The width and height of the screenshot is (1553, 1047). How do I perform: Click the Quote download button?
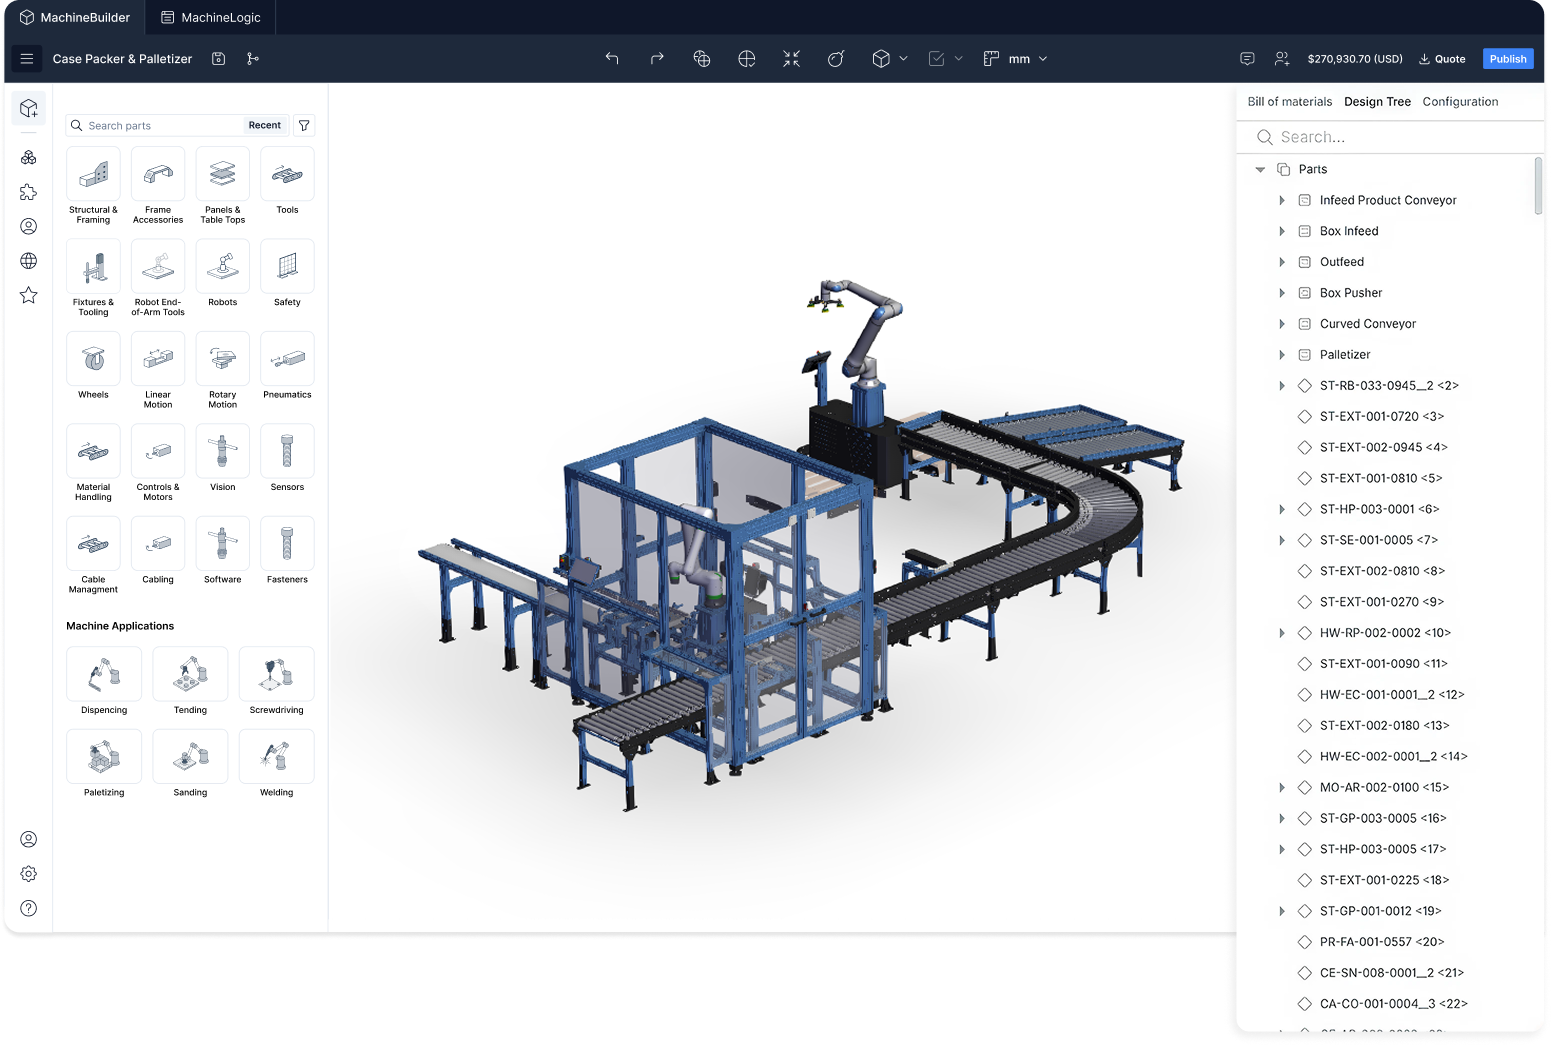1442,59
